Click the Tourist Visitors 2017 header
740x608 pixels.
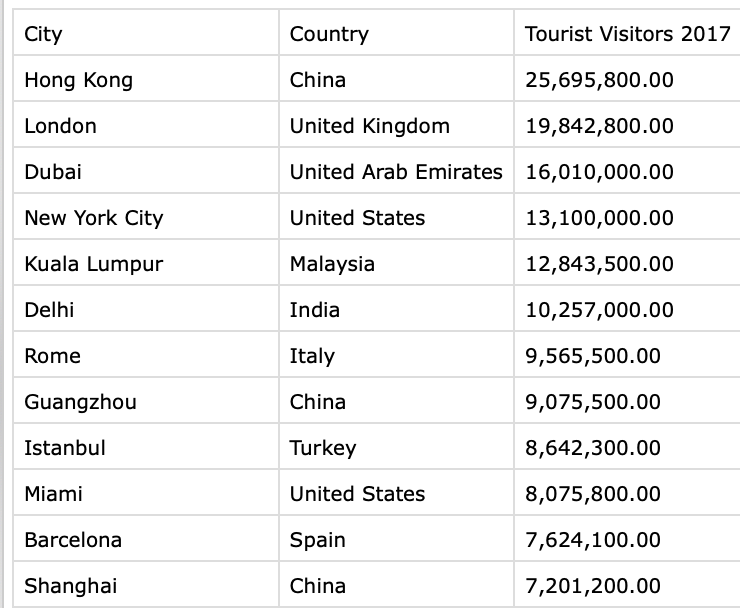[x=627, y=34]
